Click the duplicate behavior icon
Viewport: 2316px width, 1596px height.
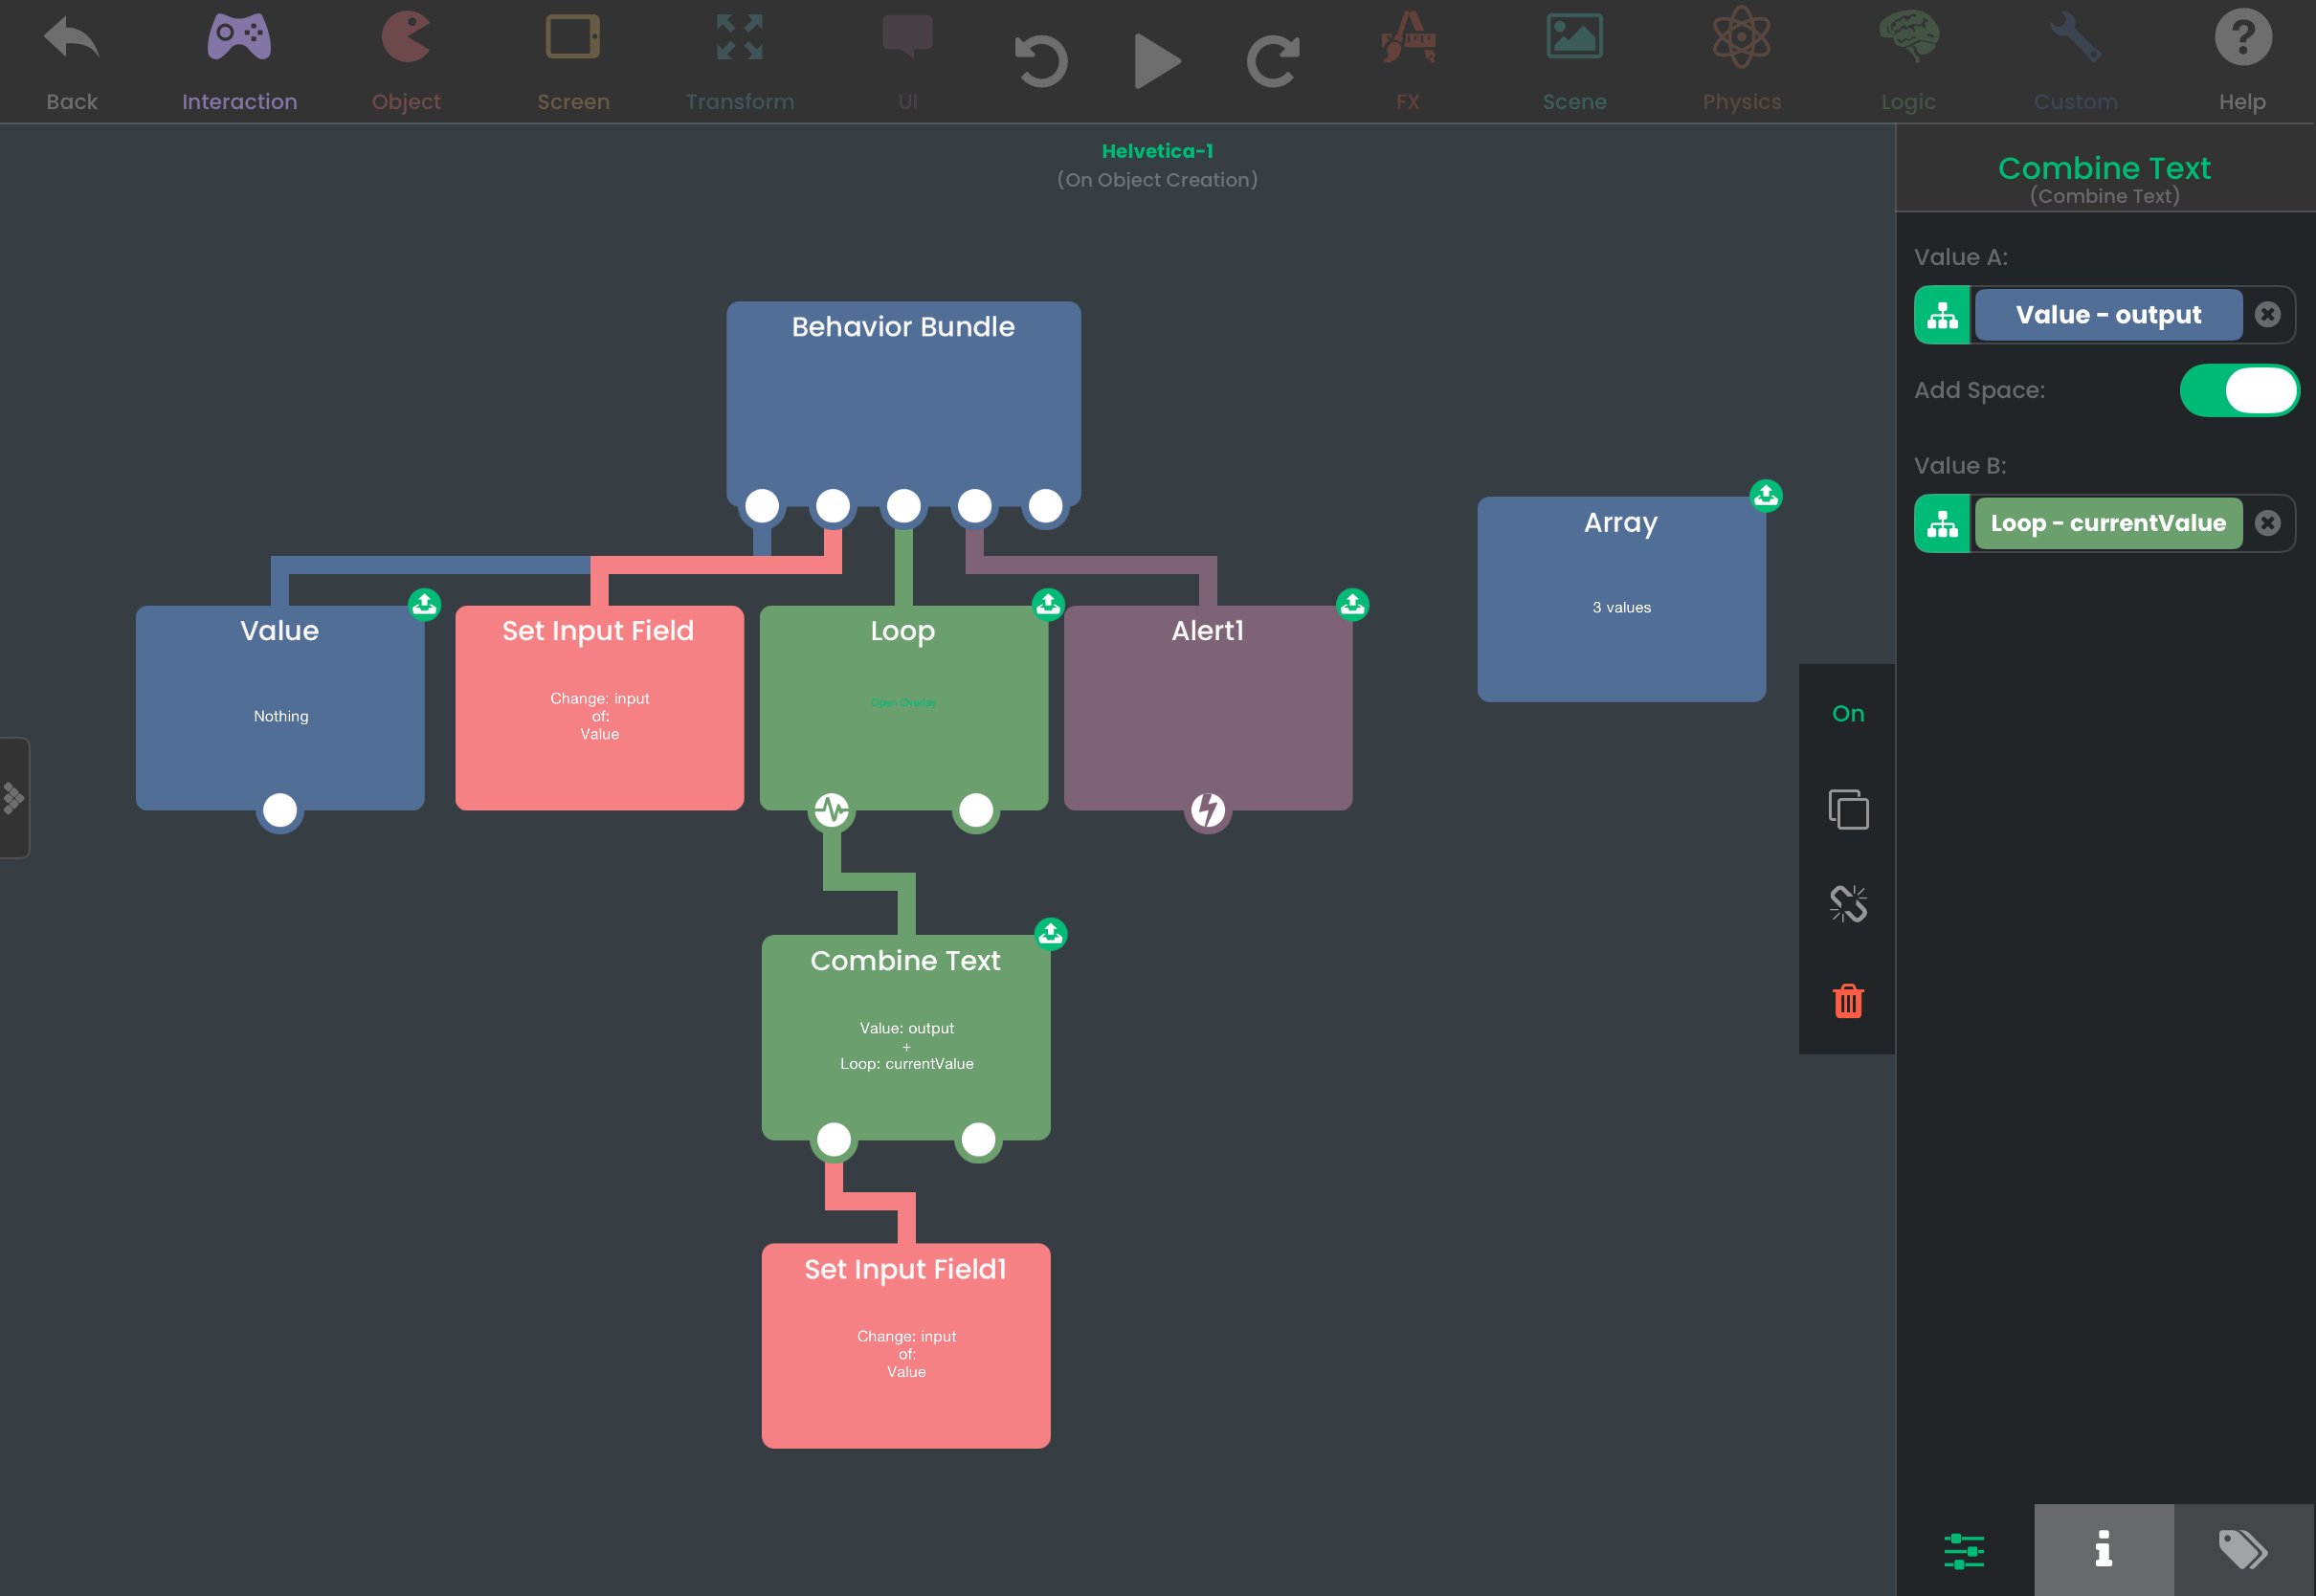(x=1848, y=808)
